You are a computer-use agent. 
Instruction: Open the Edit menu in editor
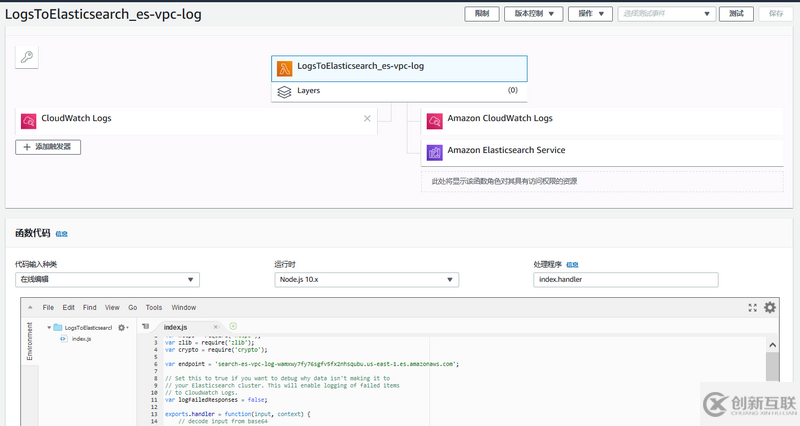point(68,308)
